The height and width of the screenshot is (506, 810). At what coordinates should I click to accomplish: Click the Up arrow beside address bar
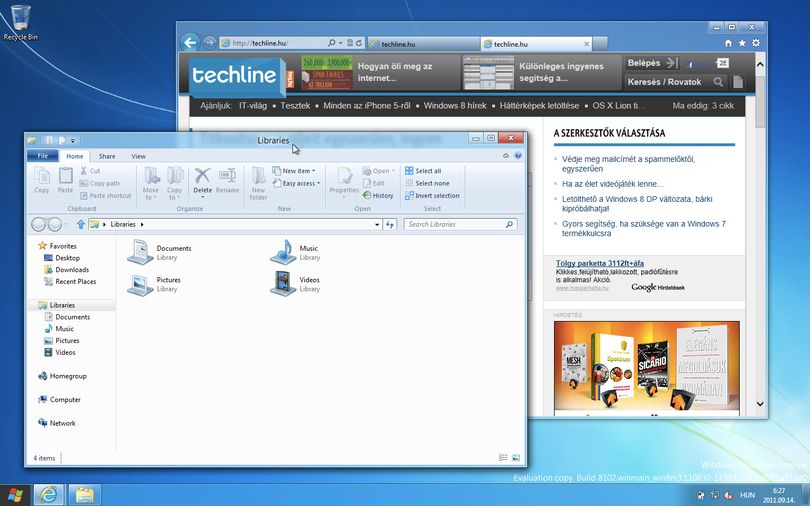point(81,224)
